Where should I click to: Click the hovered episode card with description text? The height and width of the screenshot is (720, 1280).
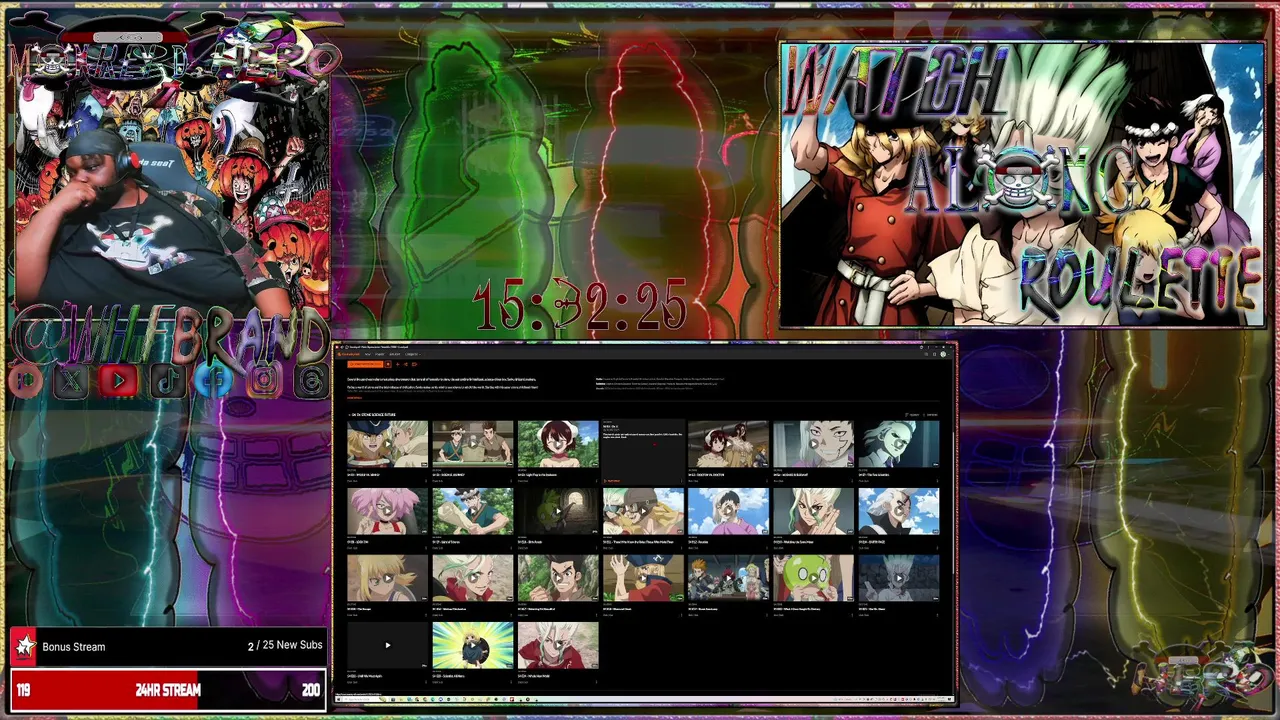coord(643,452)
